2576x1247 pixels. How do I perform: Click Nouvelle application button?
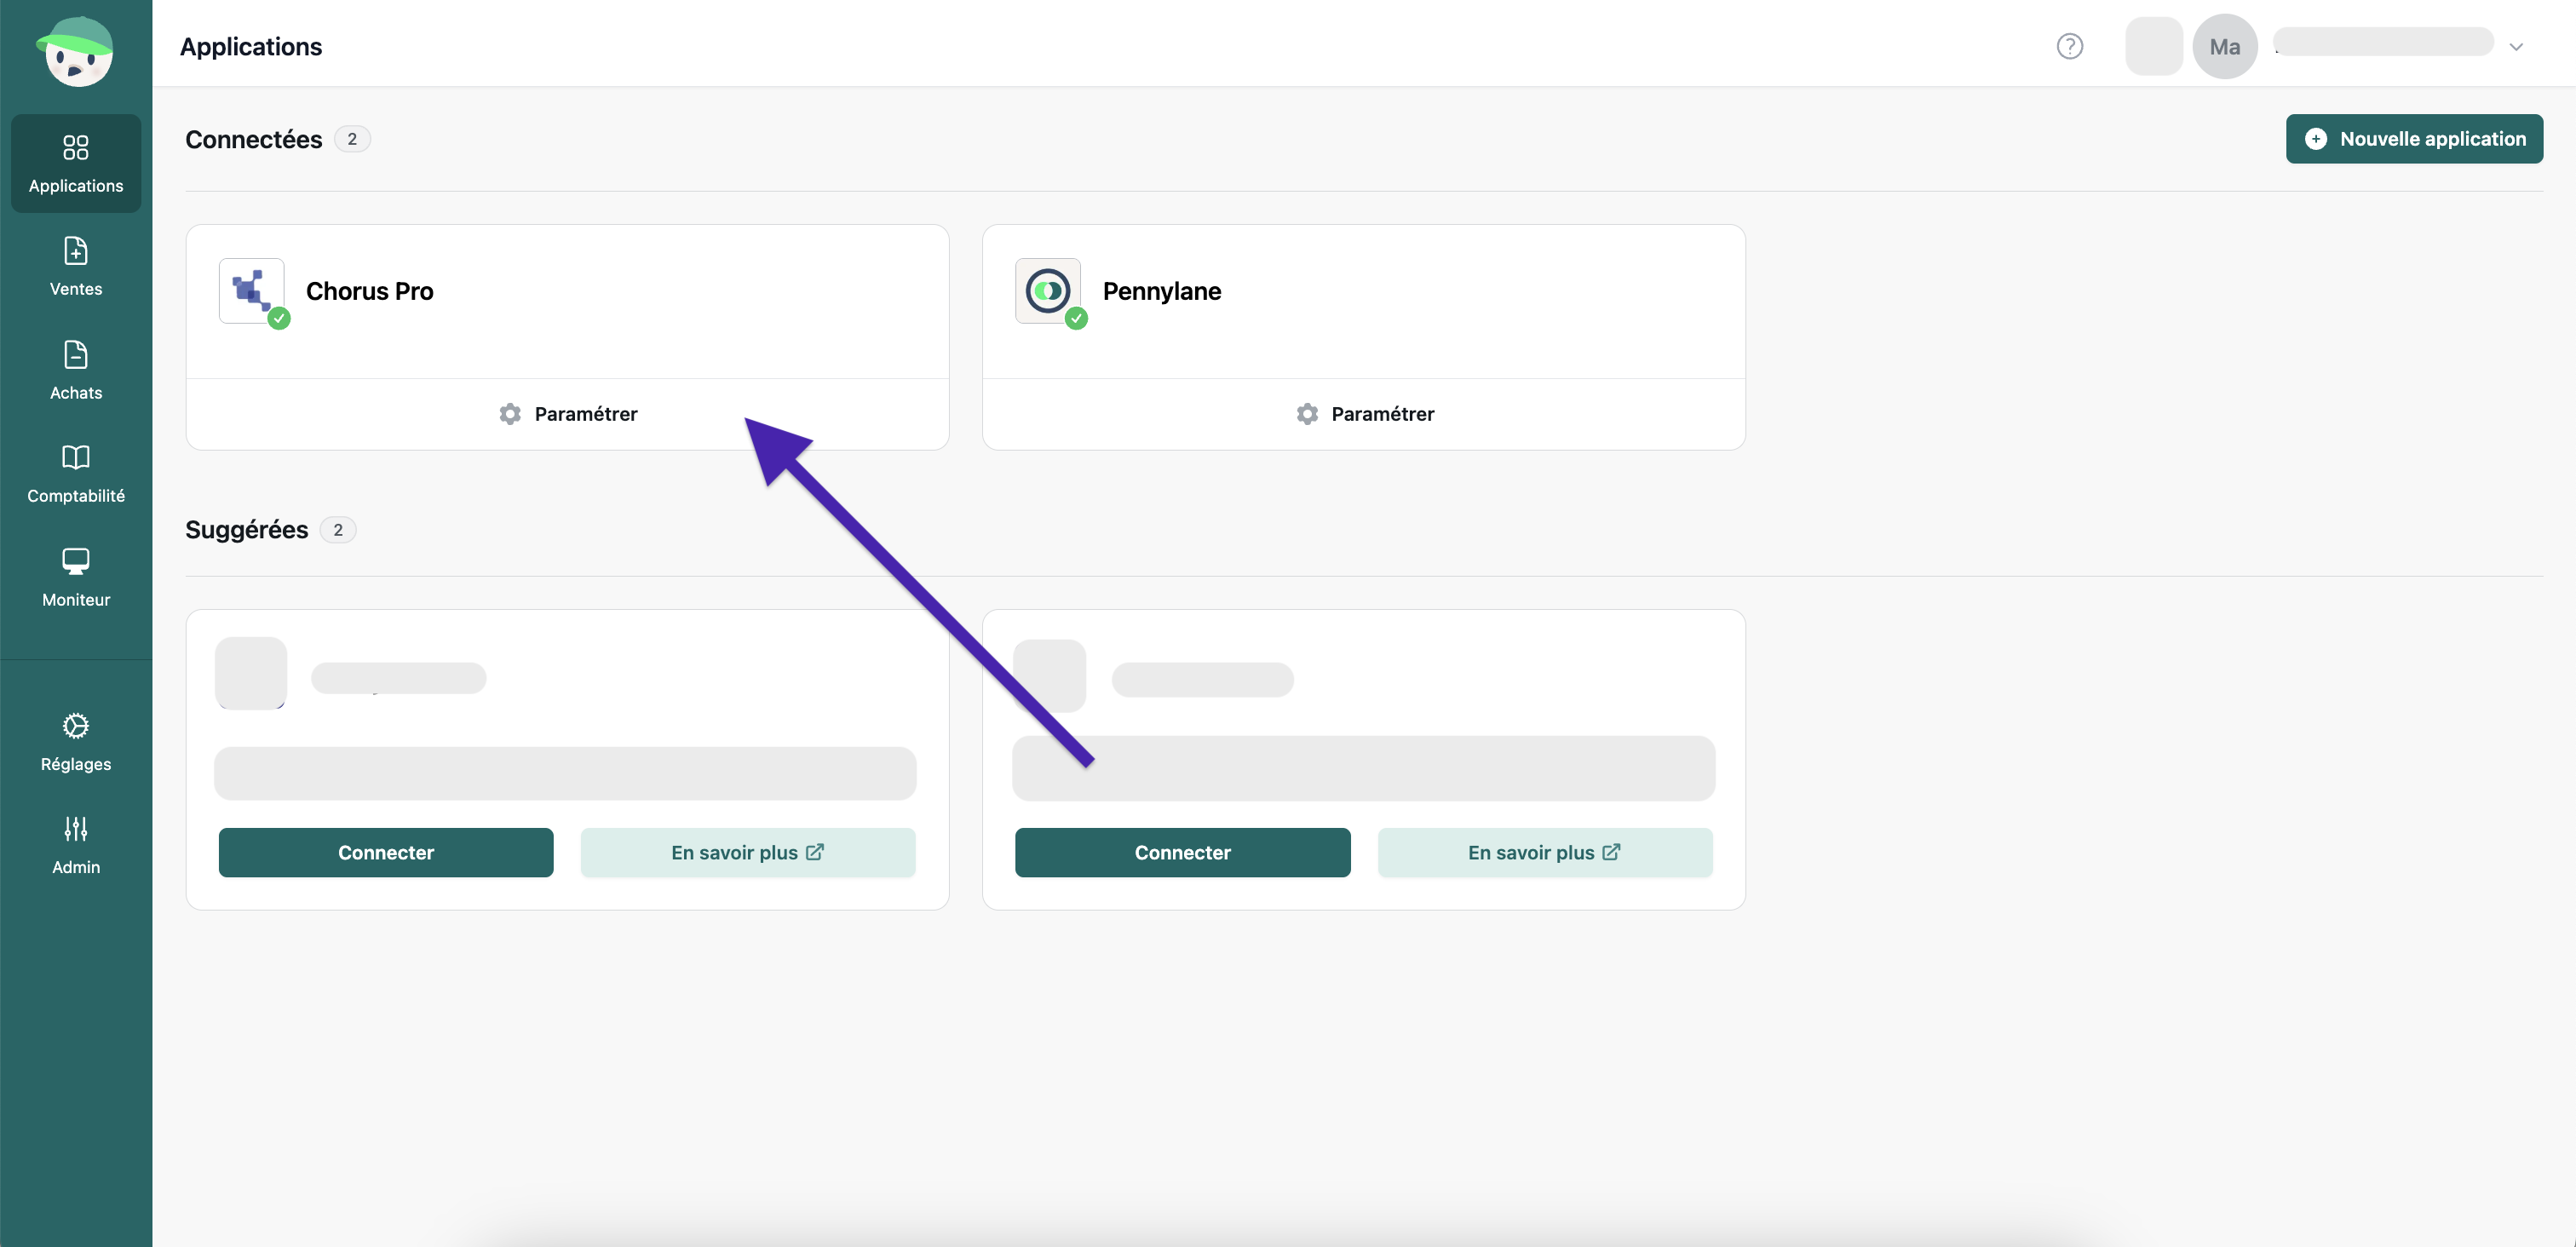pyautogui.click(x=2413, y=139)
